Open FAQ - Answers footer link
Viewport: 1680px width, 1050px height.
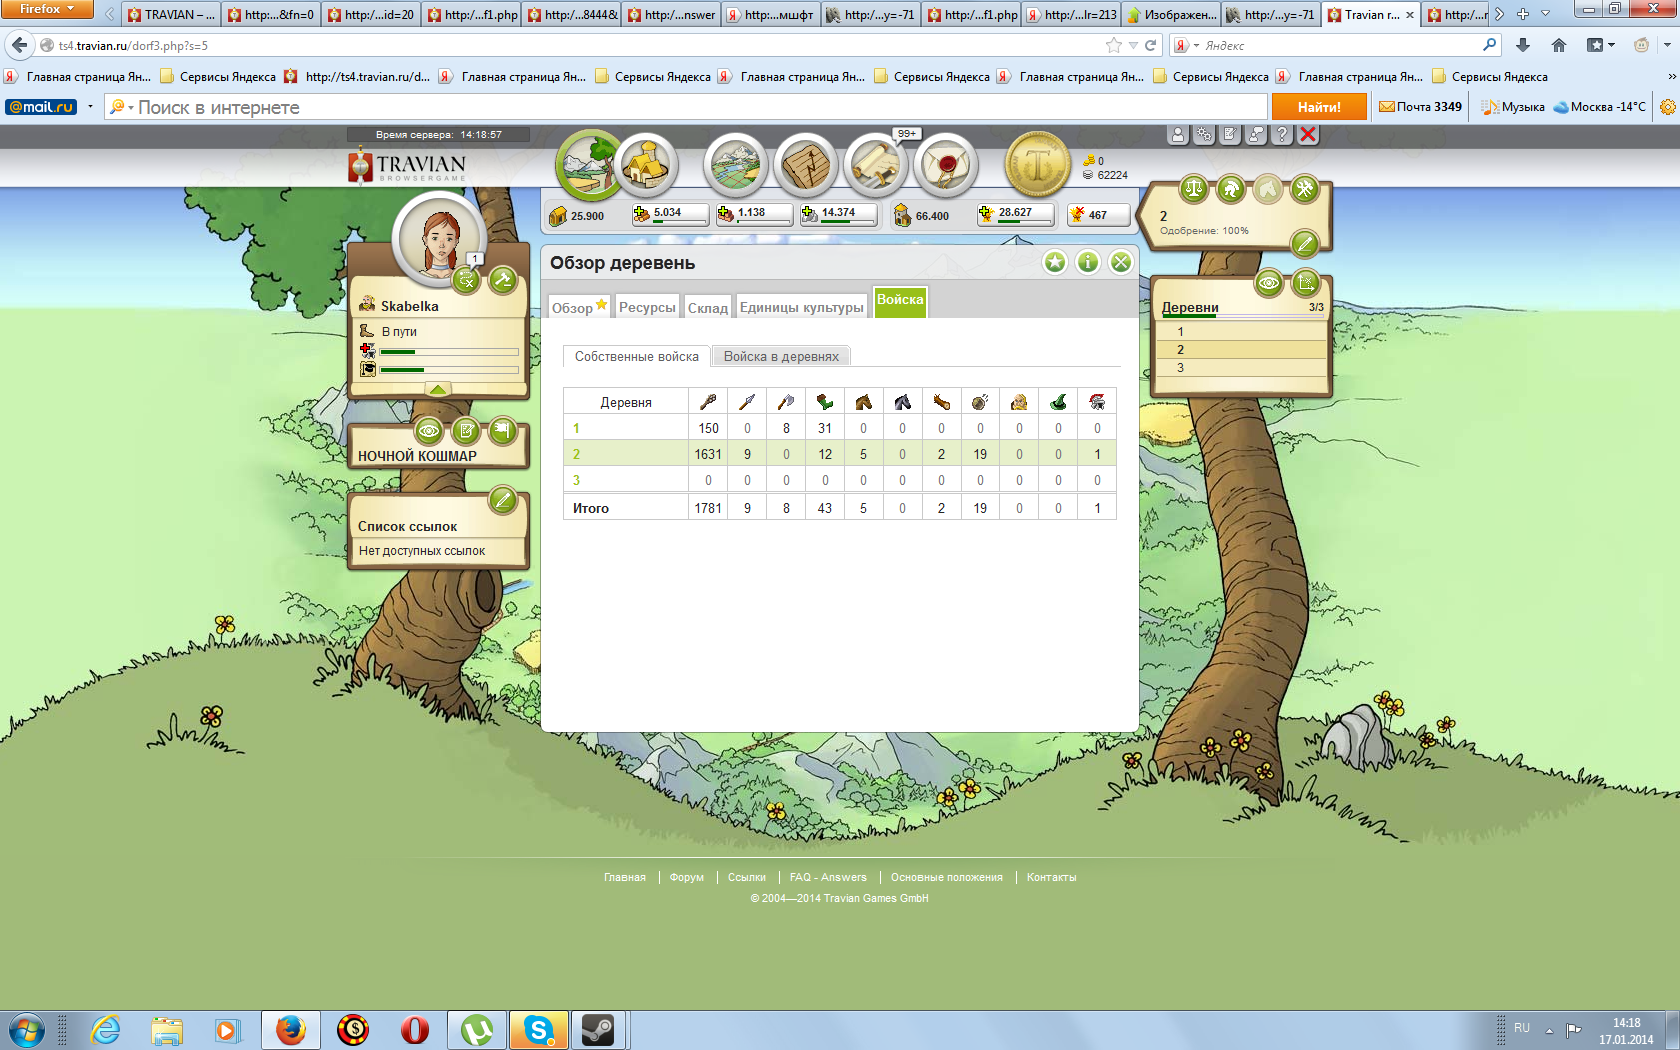(x=828, y=877)
